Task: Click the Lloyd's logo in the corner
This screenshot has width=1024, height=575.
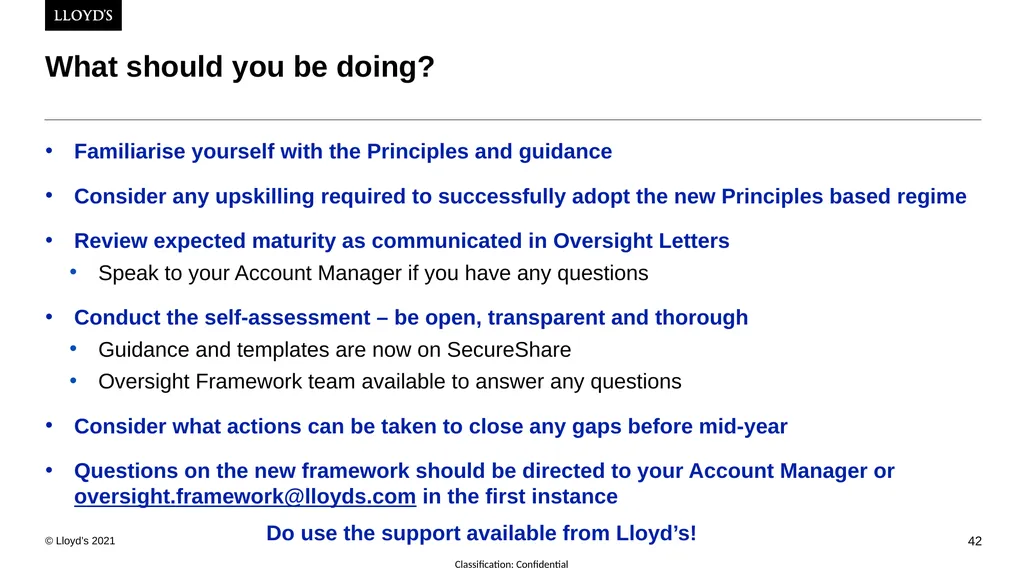Action: pos(83,15)
